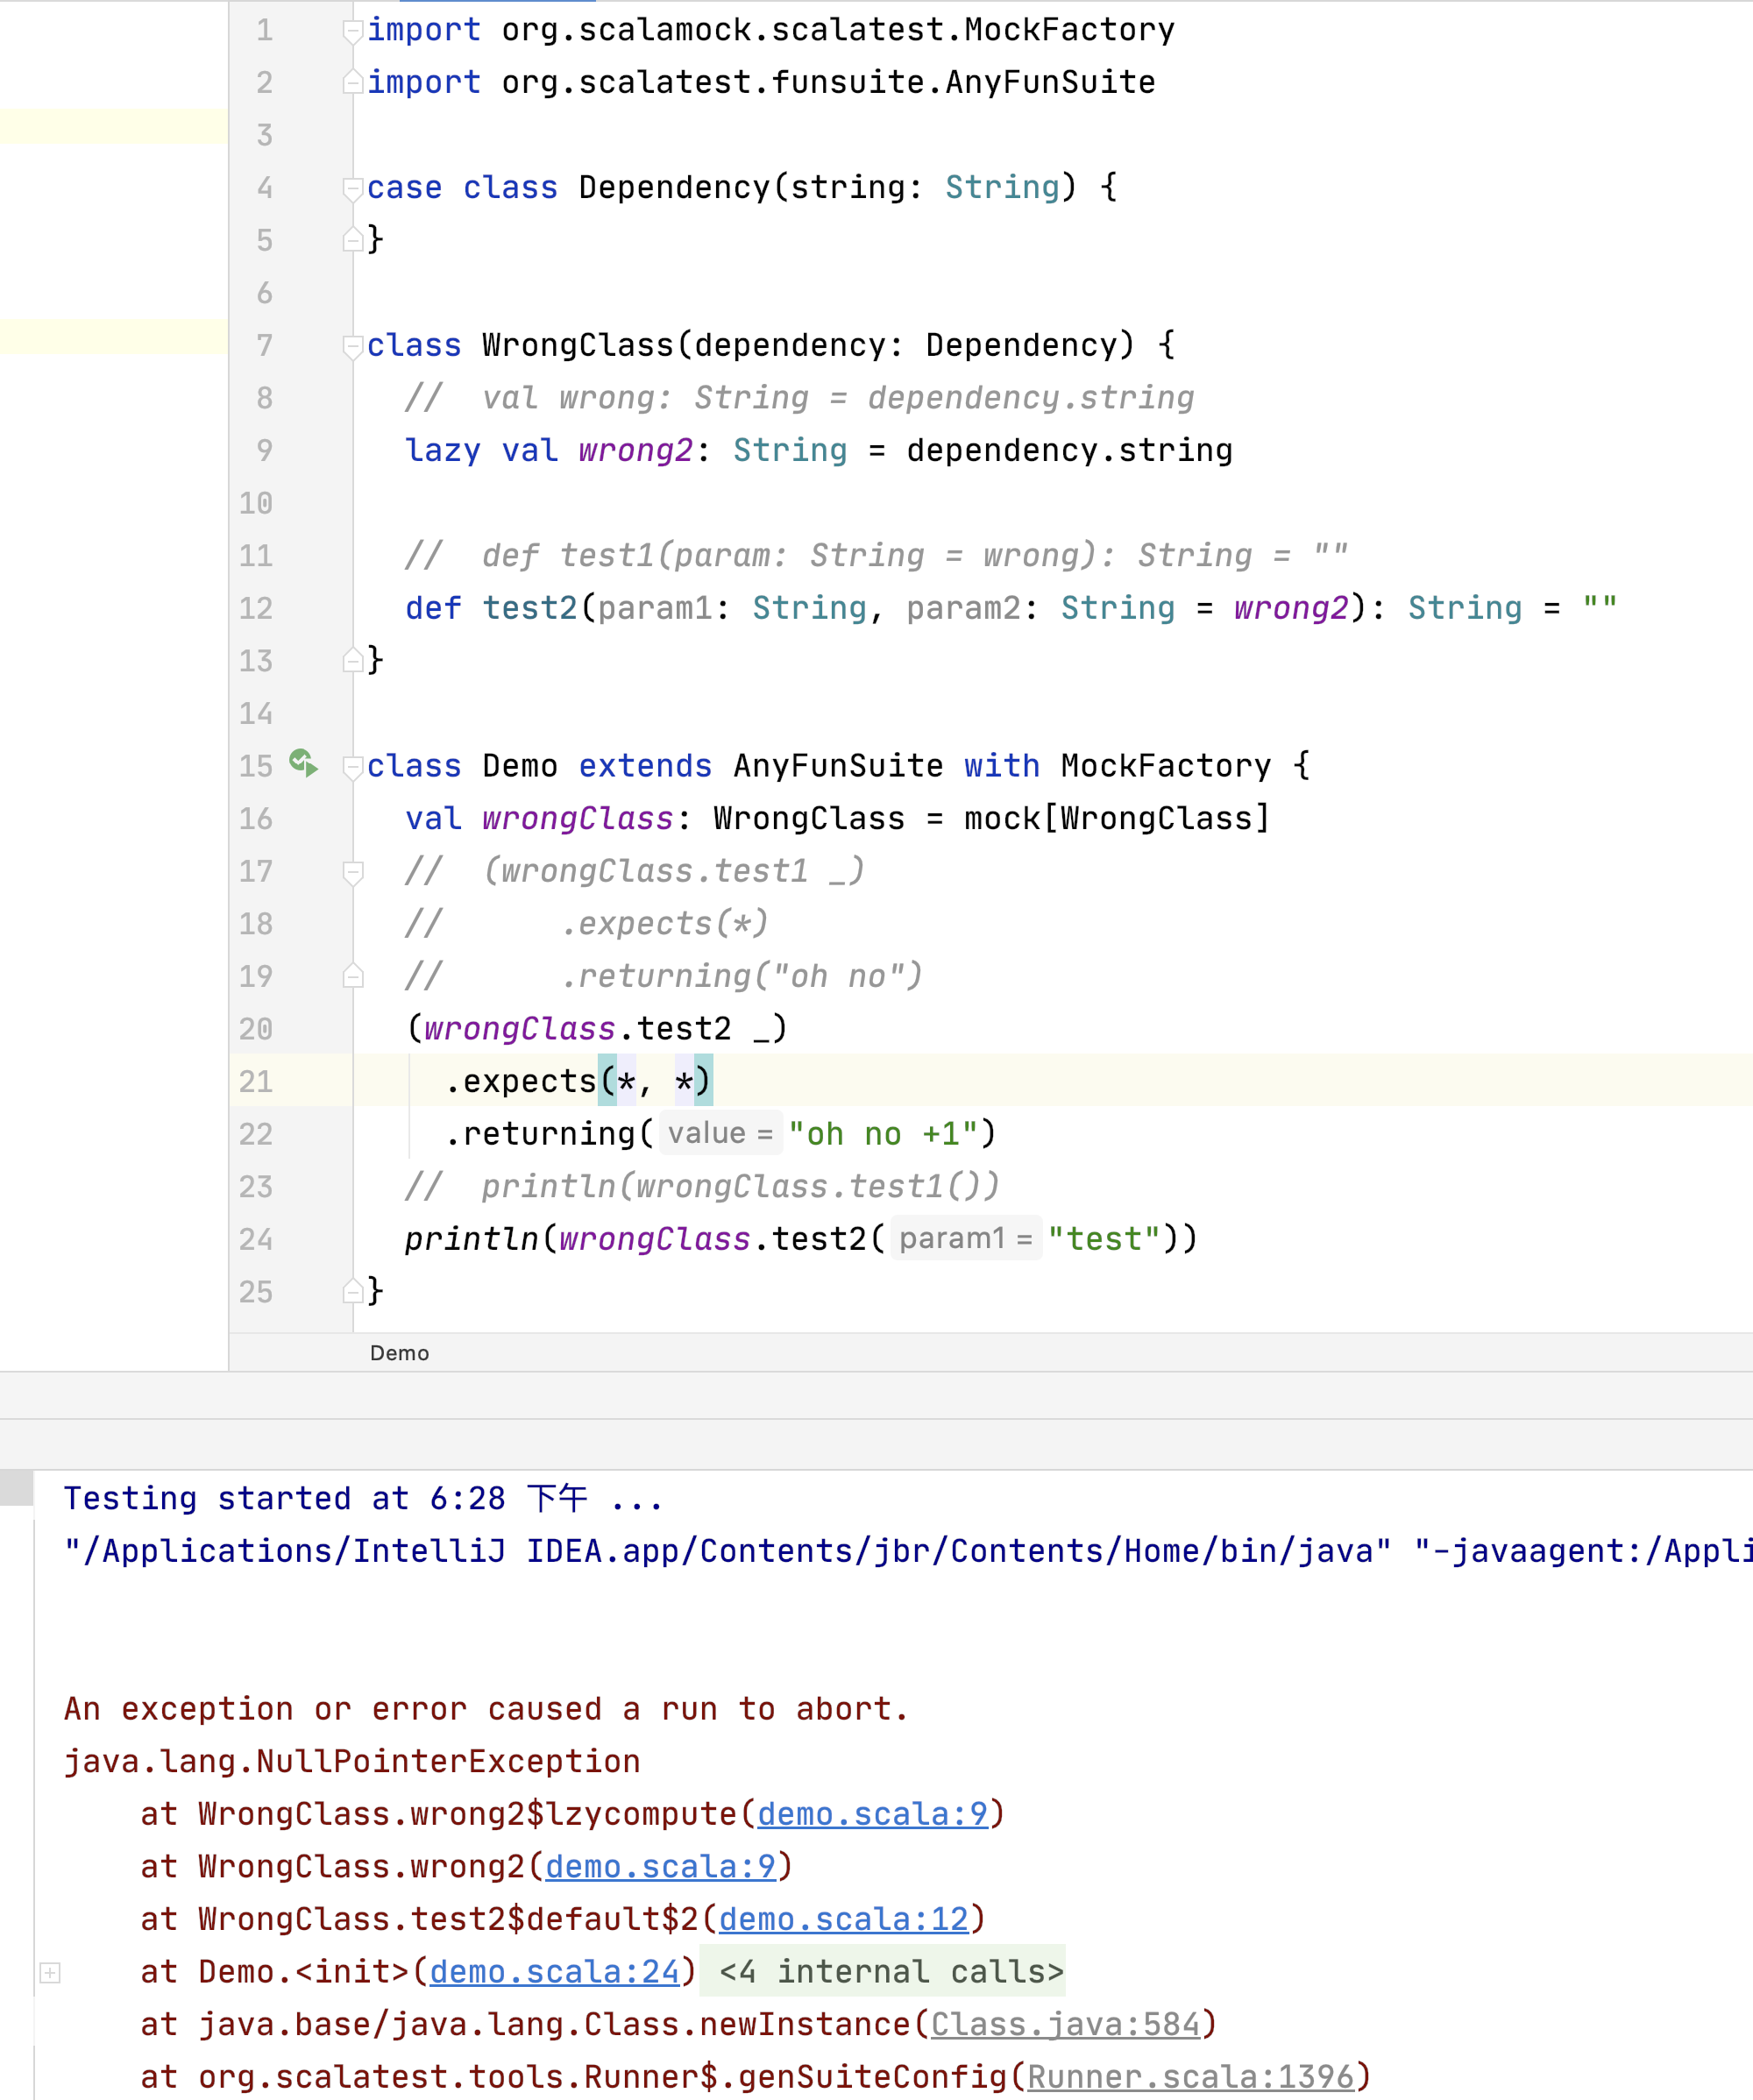Click the "oh no +1" string literal
Viewport: 1753px width, 2100px height.
click(882, 1133)
